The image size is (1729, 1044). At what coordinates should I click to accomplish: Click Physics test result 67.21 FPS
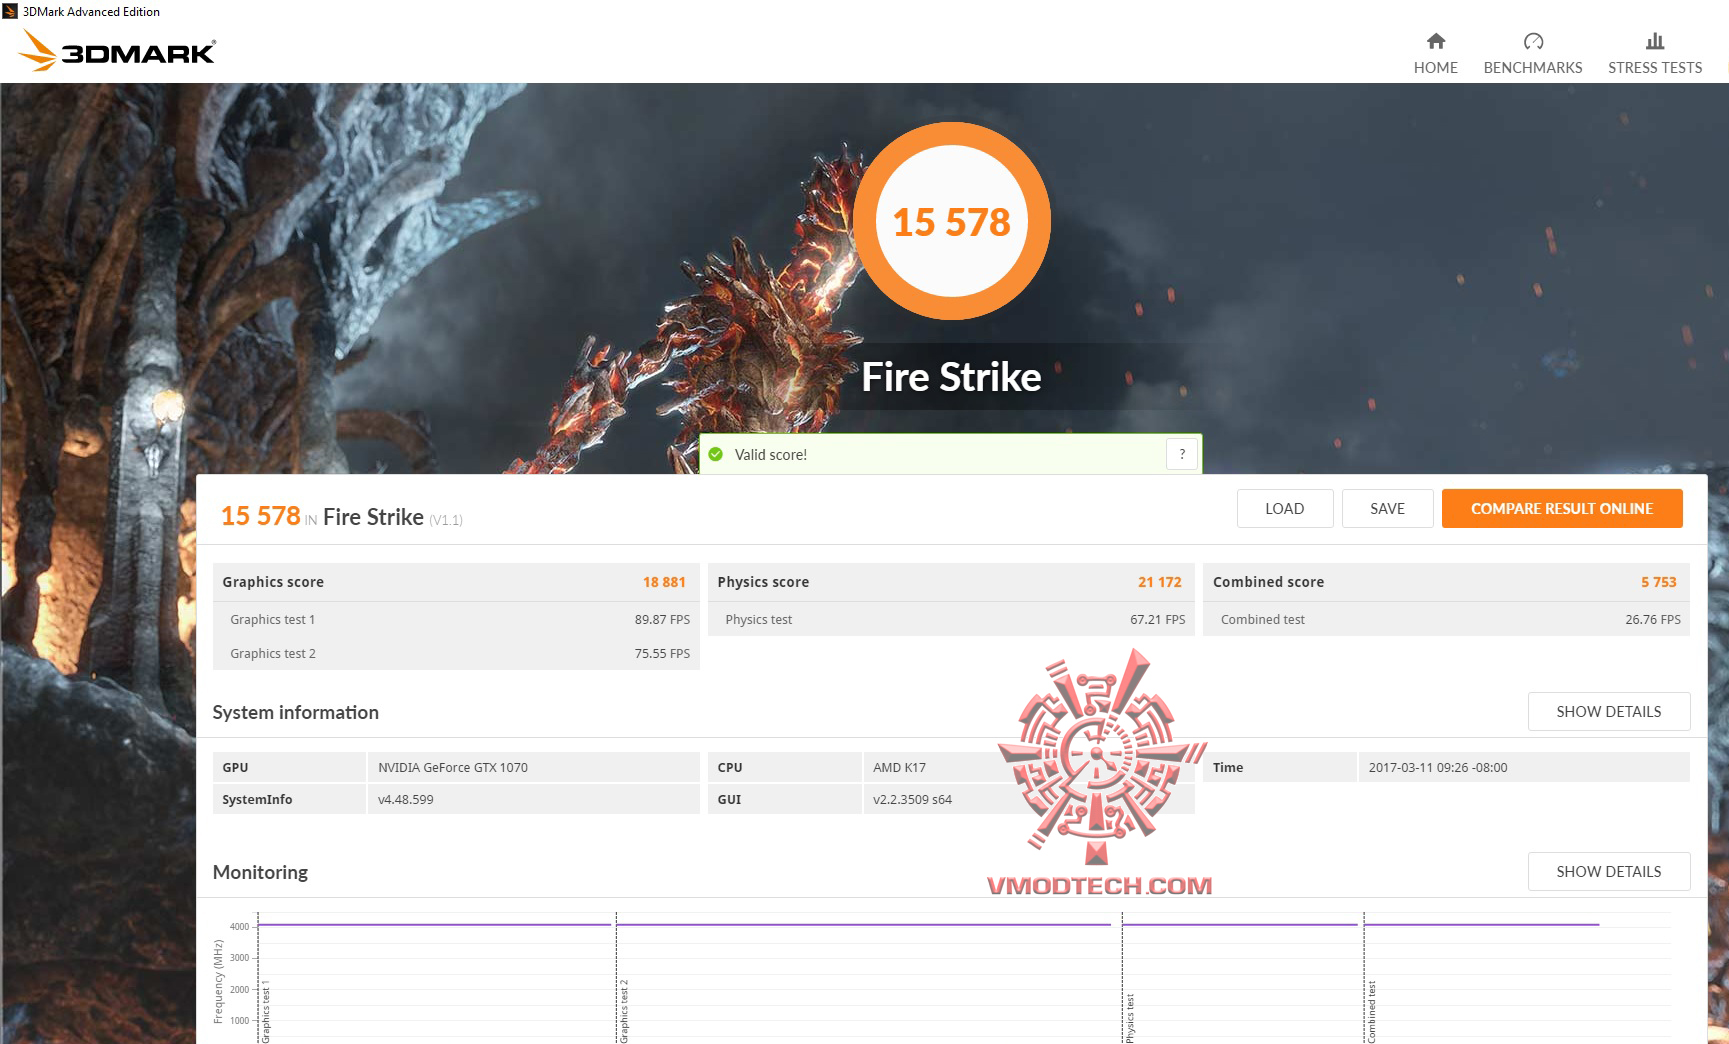(1157, 619)
